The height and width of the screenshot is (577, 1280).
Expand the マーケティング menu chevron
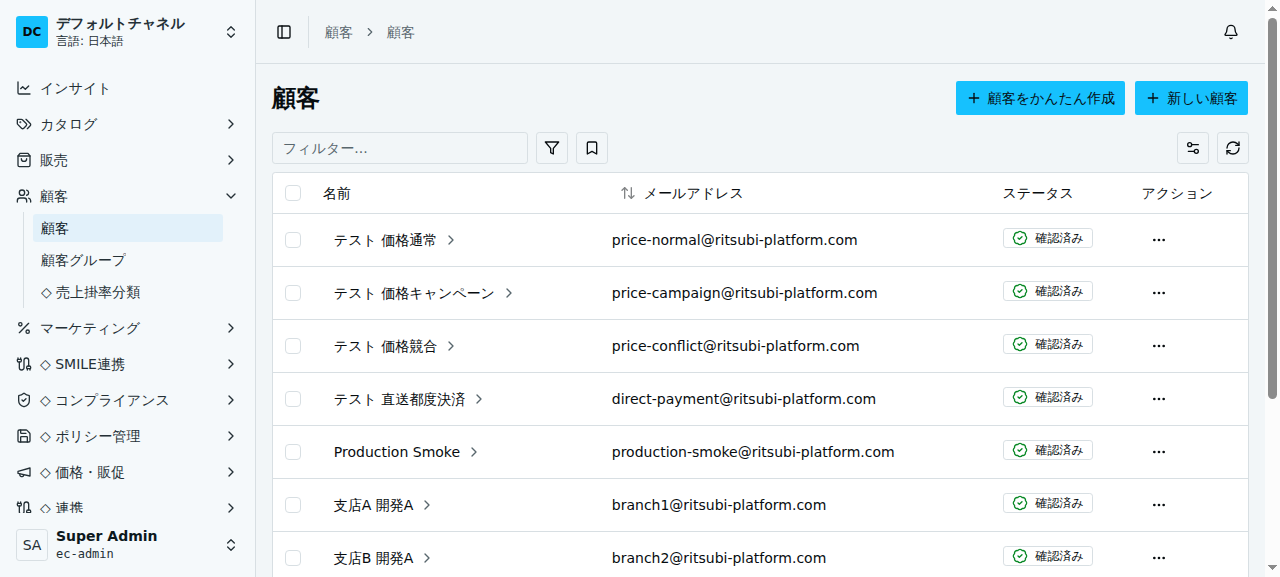231,328
